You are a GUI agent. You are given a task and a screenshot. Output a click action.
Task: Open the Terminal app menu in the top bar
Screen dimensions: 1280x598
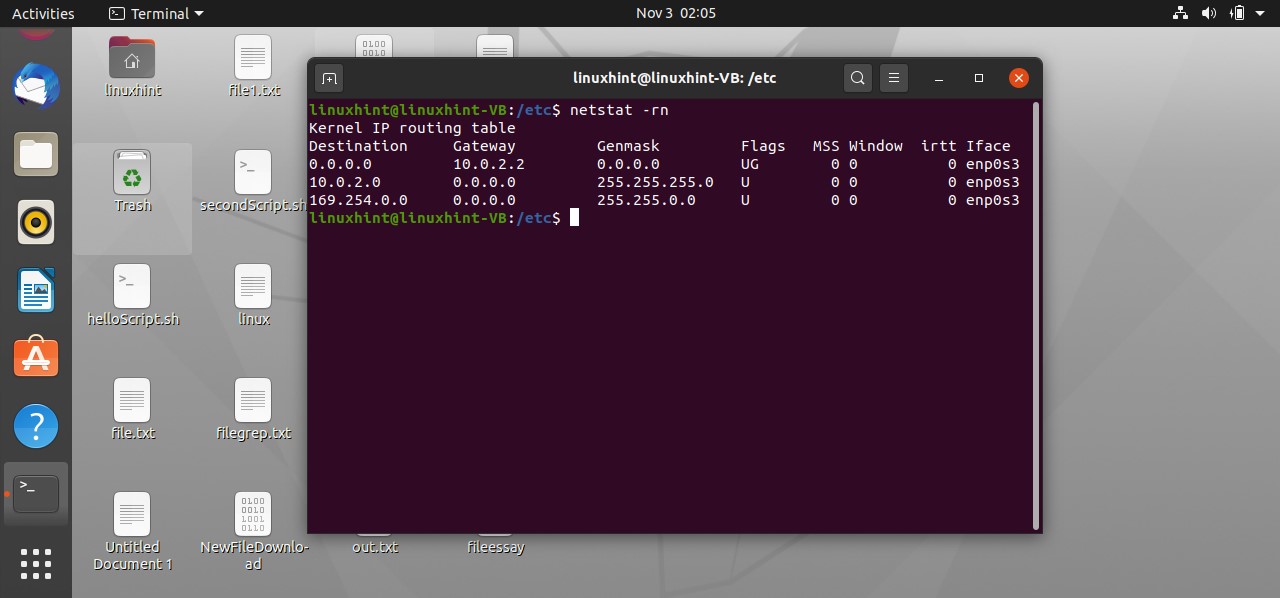[155, 13]
